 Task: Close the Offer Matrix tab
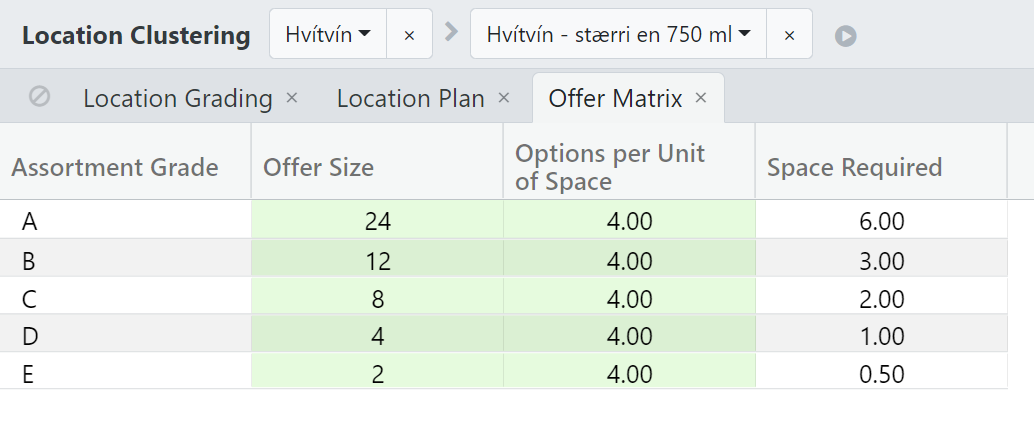[701, 98]
